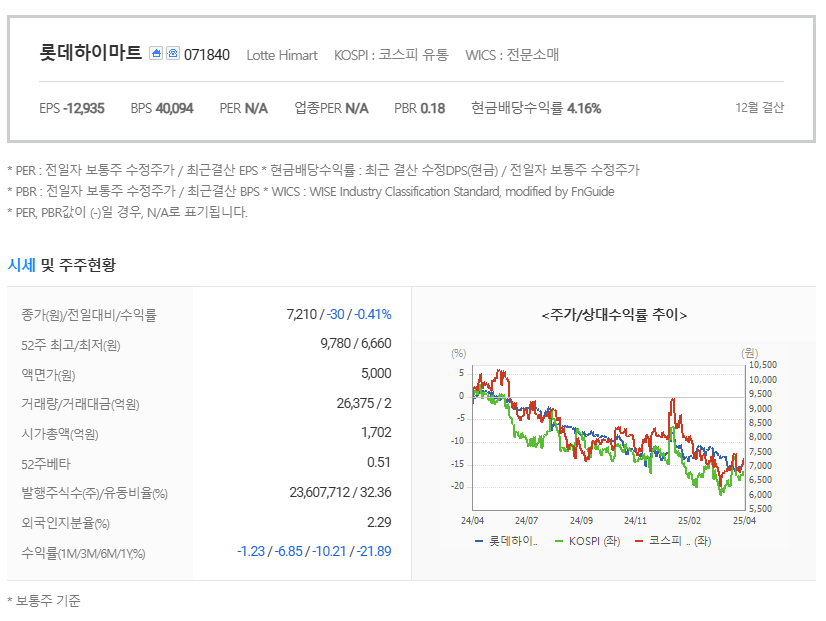Viewport: 826px width, 621px height.
Task: Click 현금배당수익률 4.16% value
Action: tap(536, 109)
